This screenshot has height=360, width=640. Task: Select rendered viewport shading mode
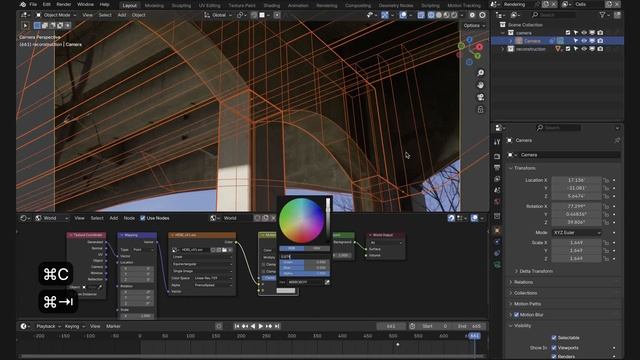454,15
